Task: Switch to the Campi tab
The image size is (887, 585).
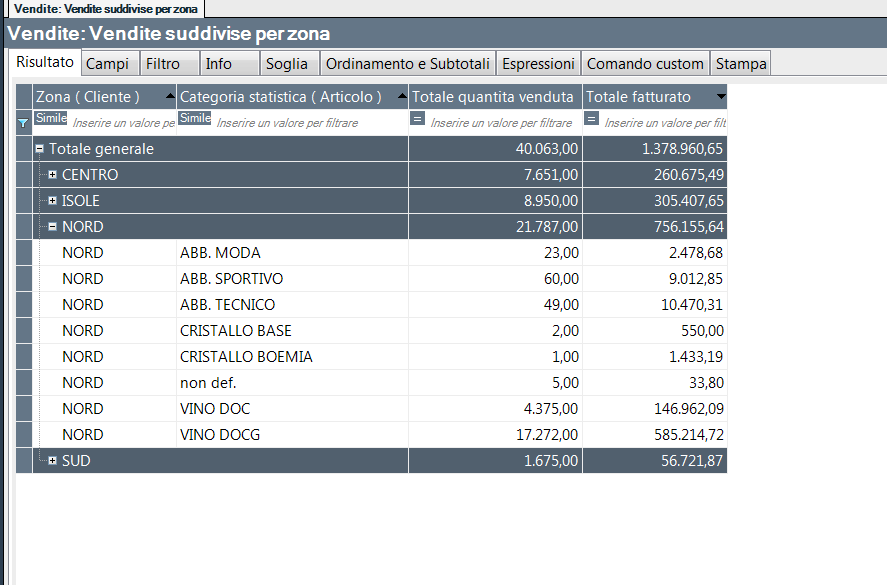Action: click(107, 64)
